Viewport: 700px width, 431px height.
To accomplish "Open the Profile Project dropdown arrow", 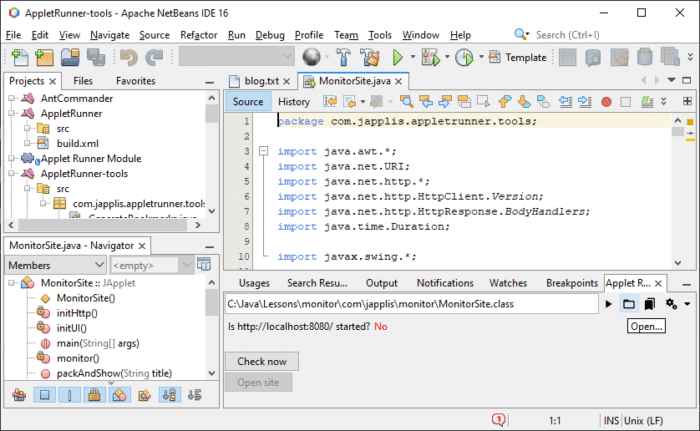I will [x=481, y=57].
